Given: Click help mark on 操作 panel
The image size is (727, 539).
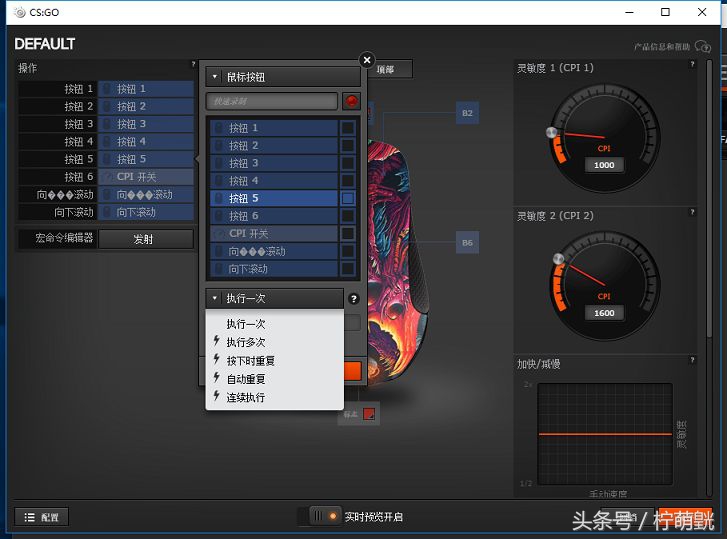Looking at the screenshot, I should point(193,64).
